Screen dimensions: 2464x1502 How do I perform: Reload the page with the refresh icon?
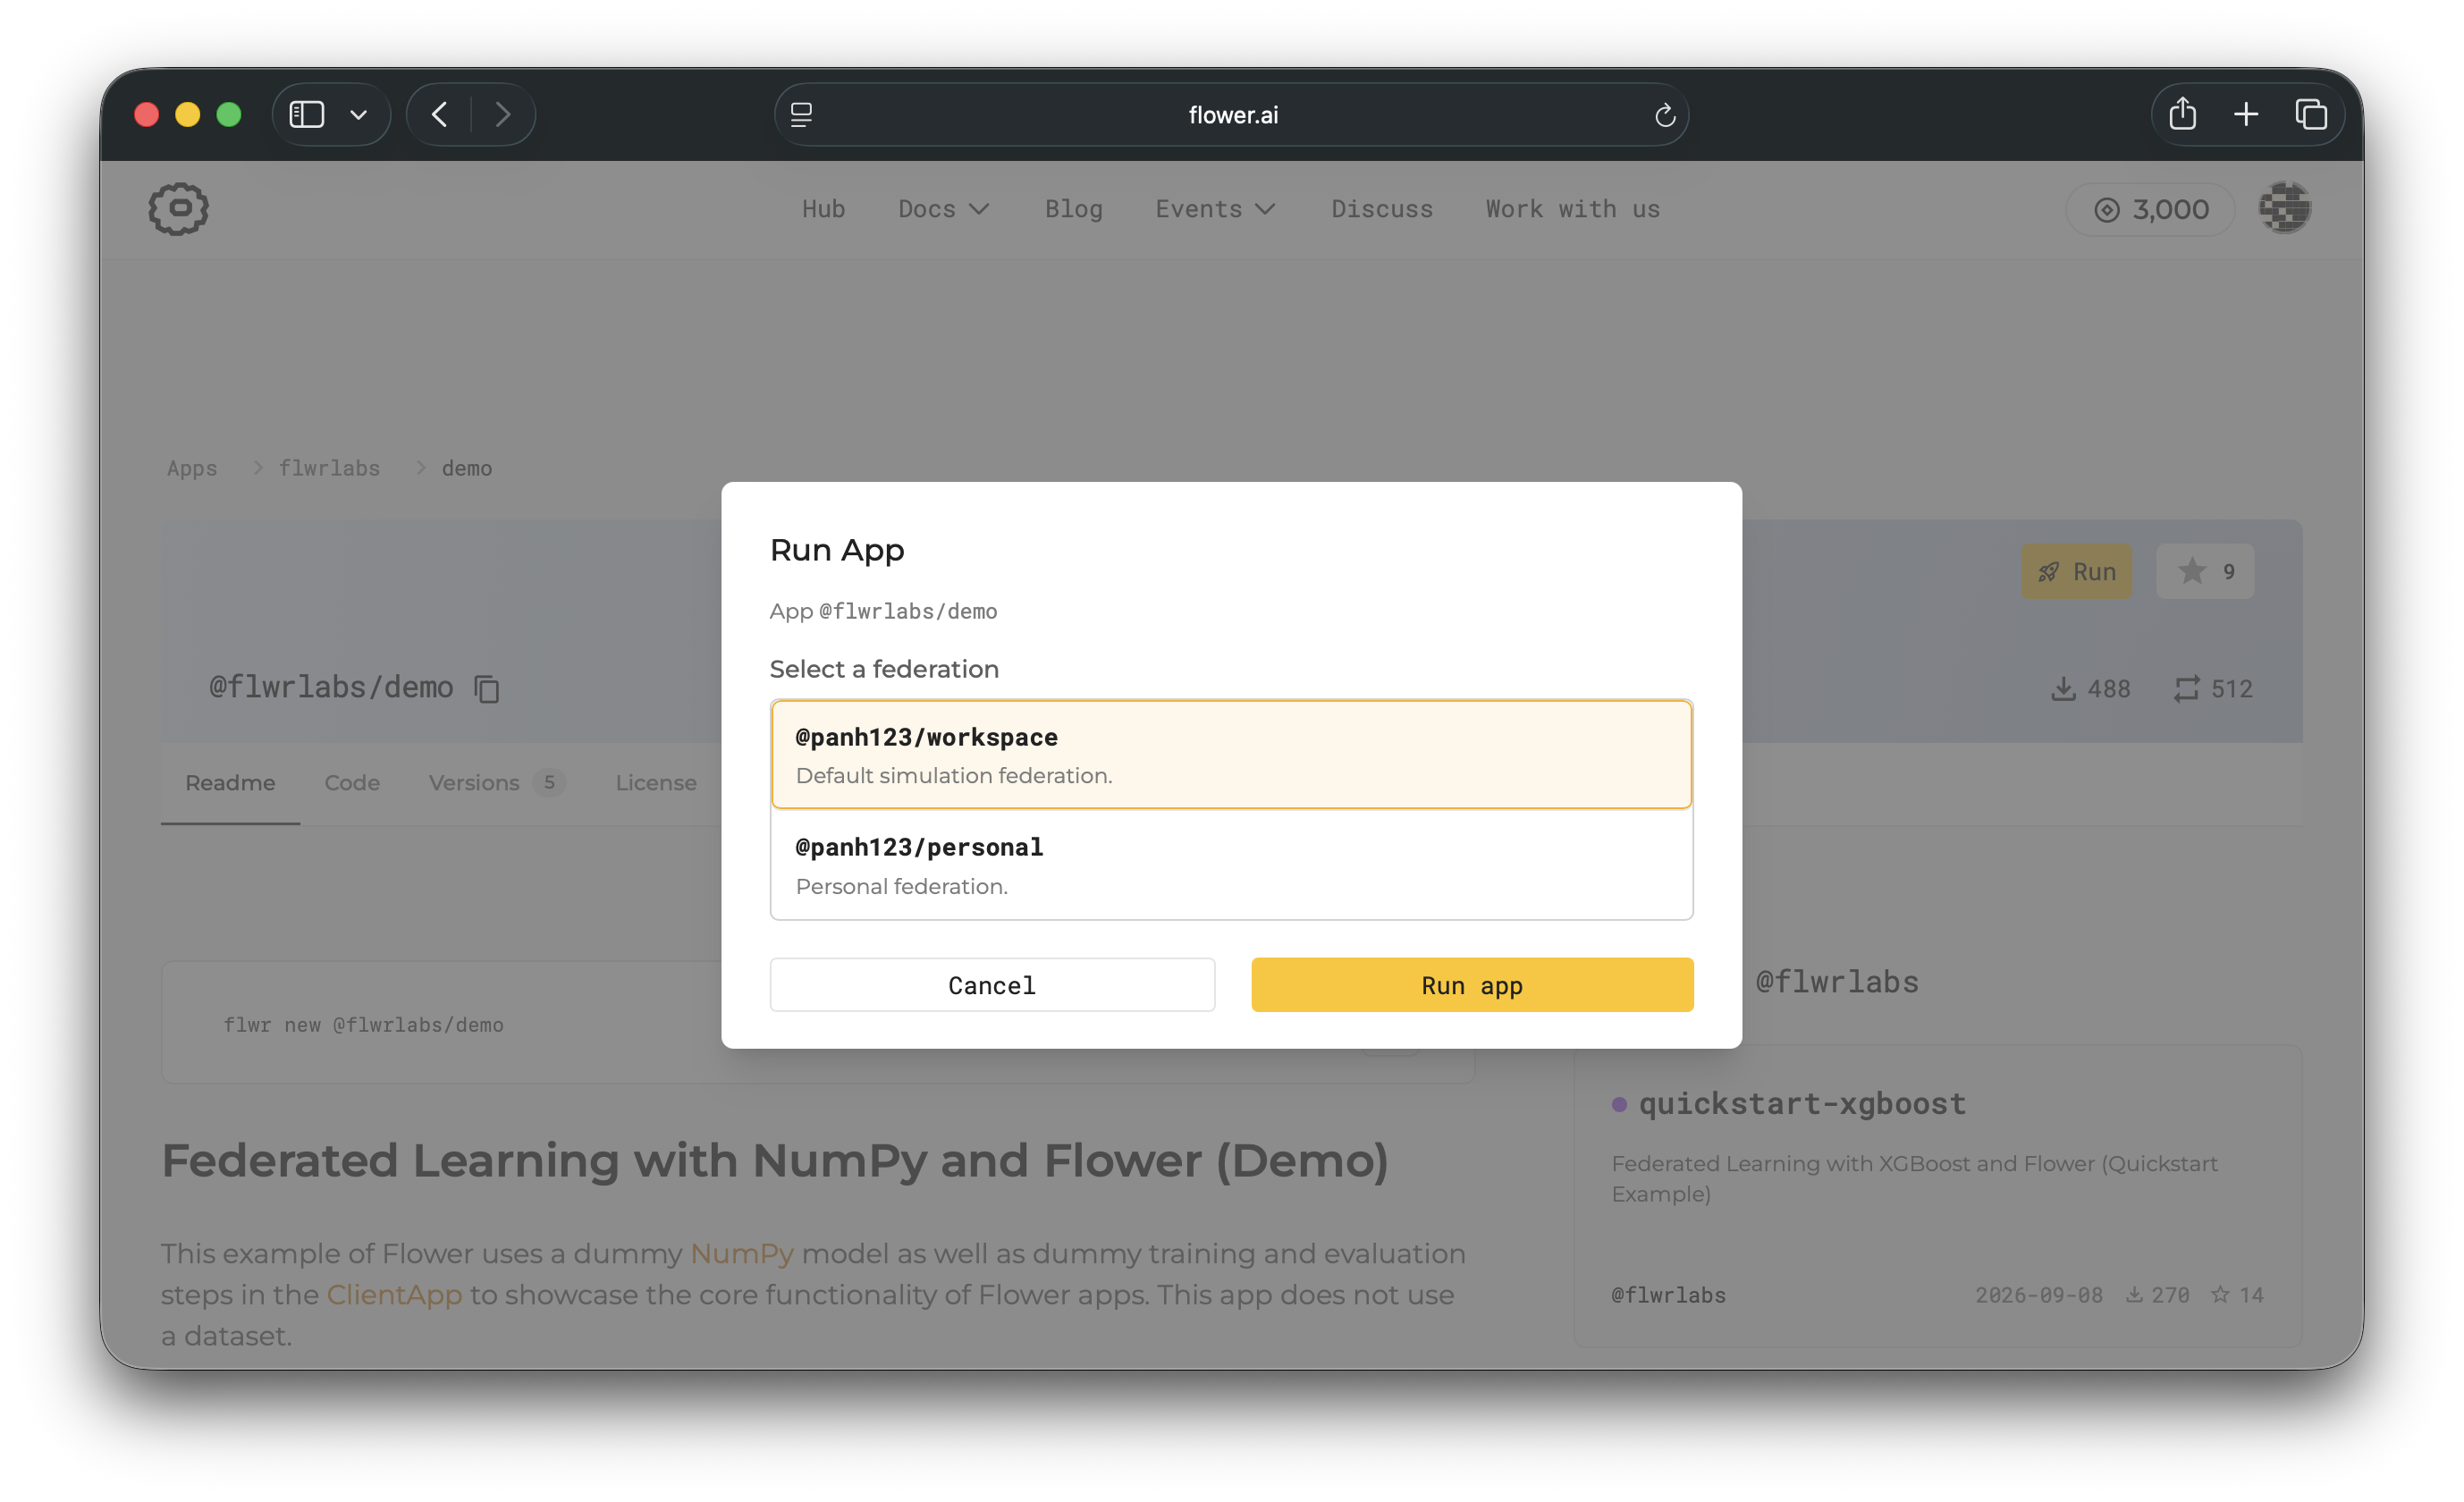[1664, 115]
